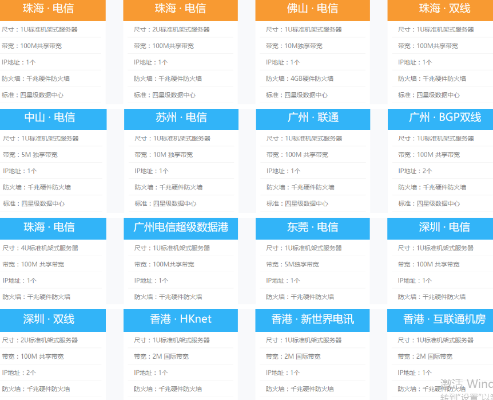Click 带宽：5M 独享带宽 in 中山·电信 card
The width and height of the screenshot is (493, 400).
coord(30,155)
